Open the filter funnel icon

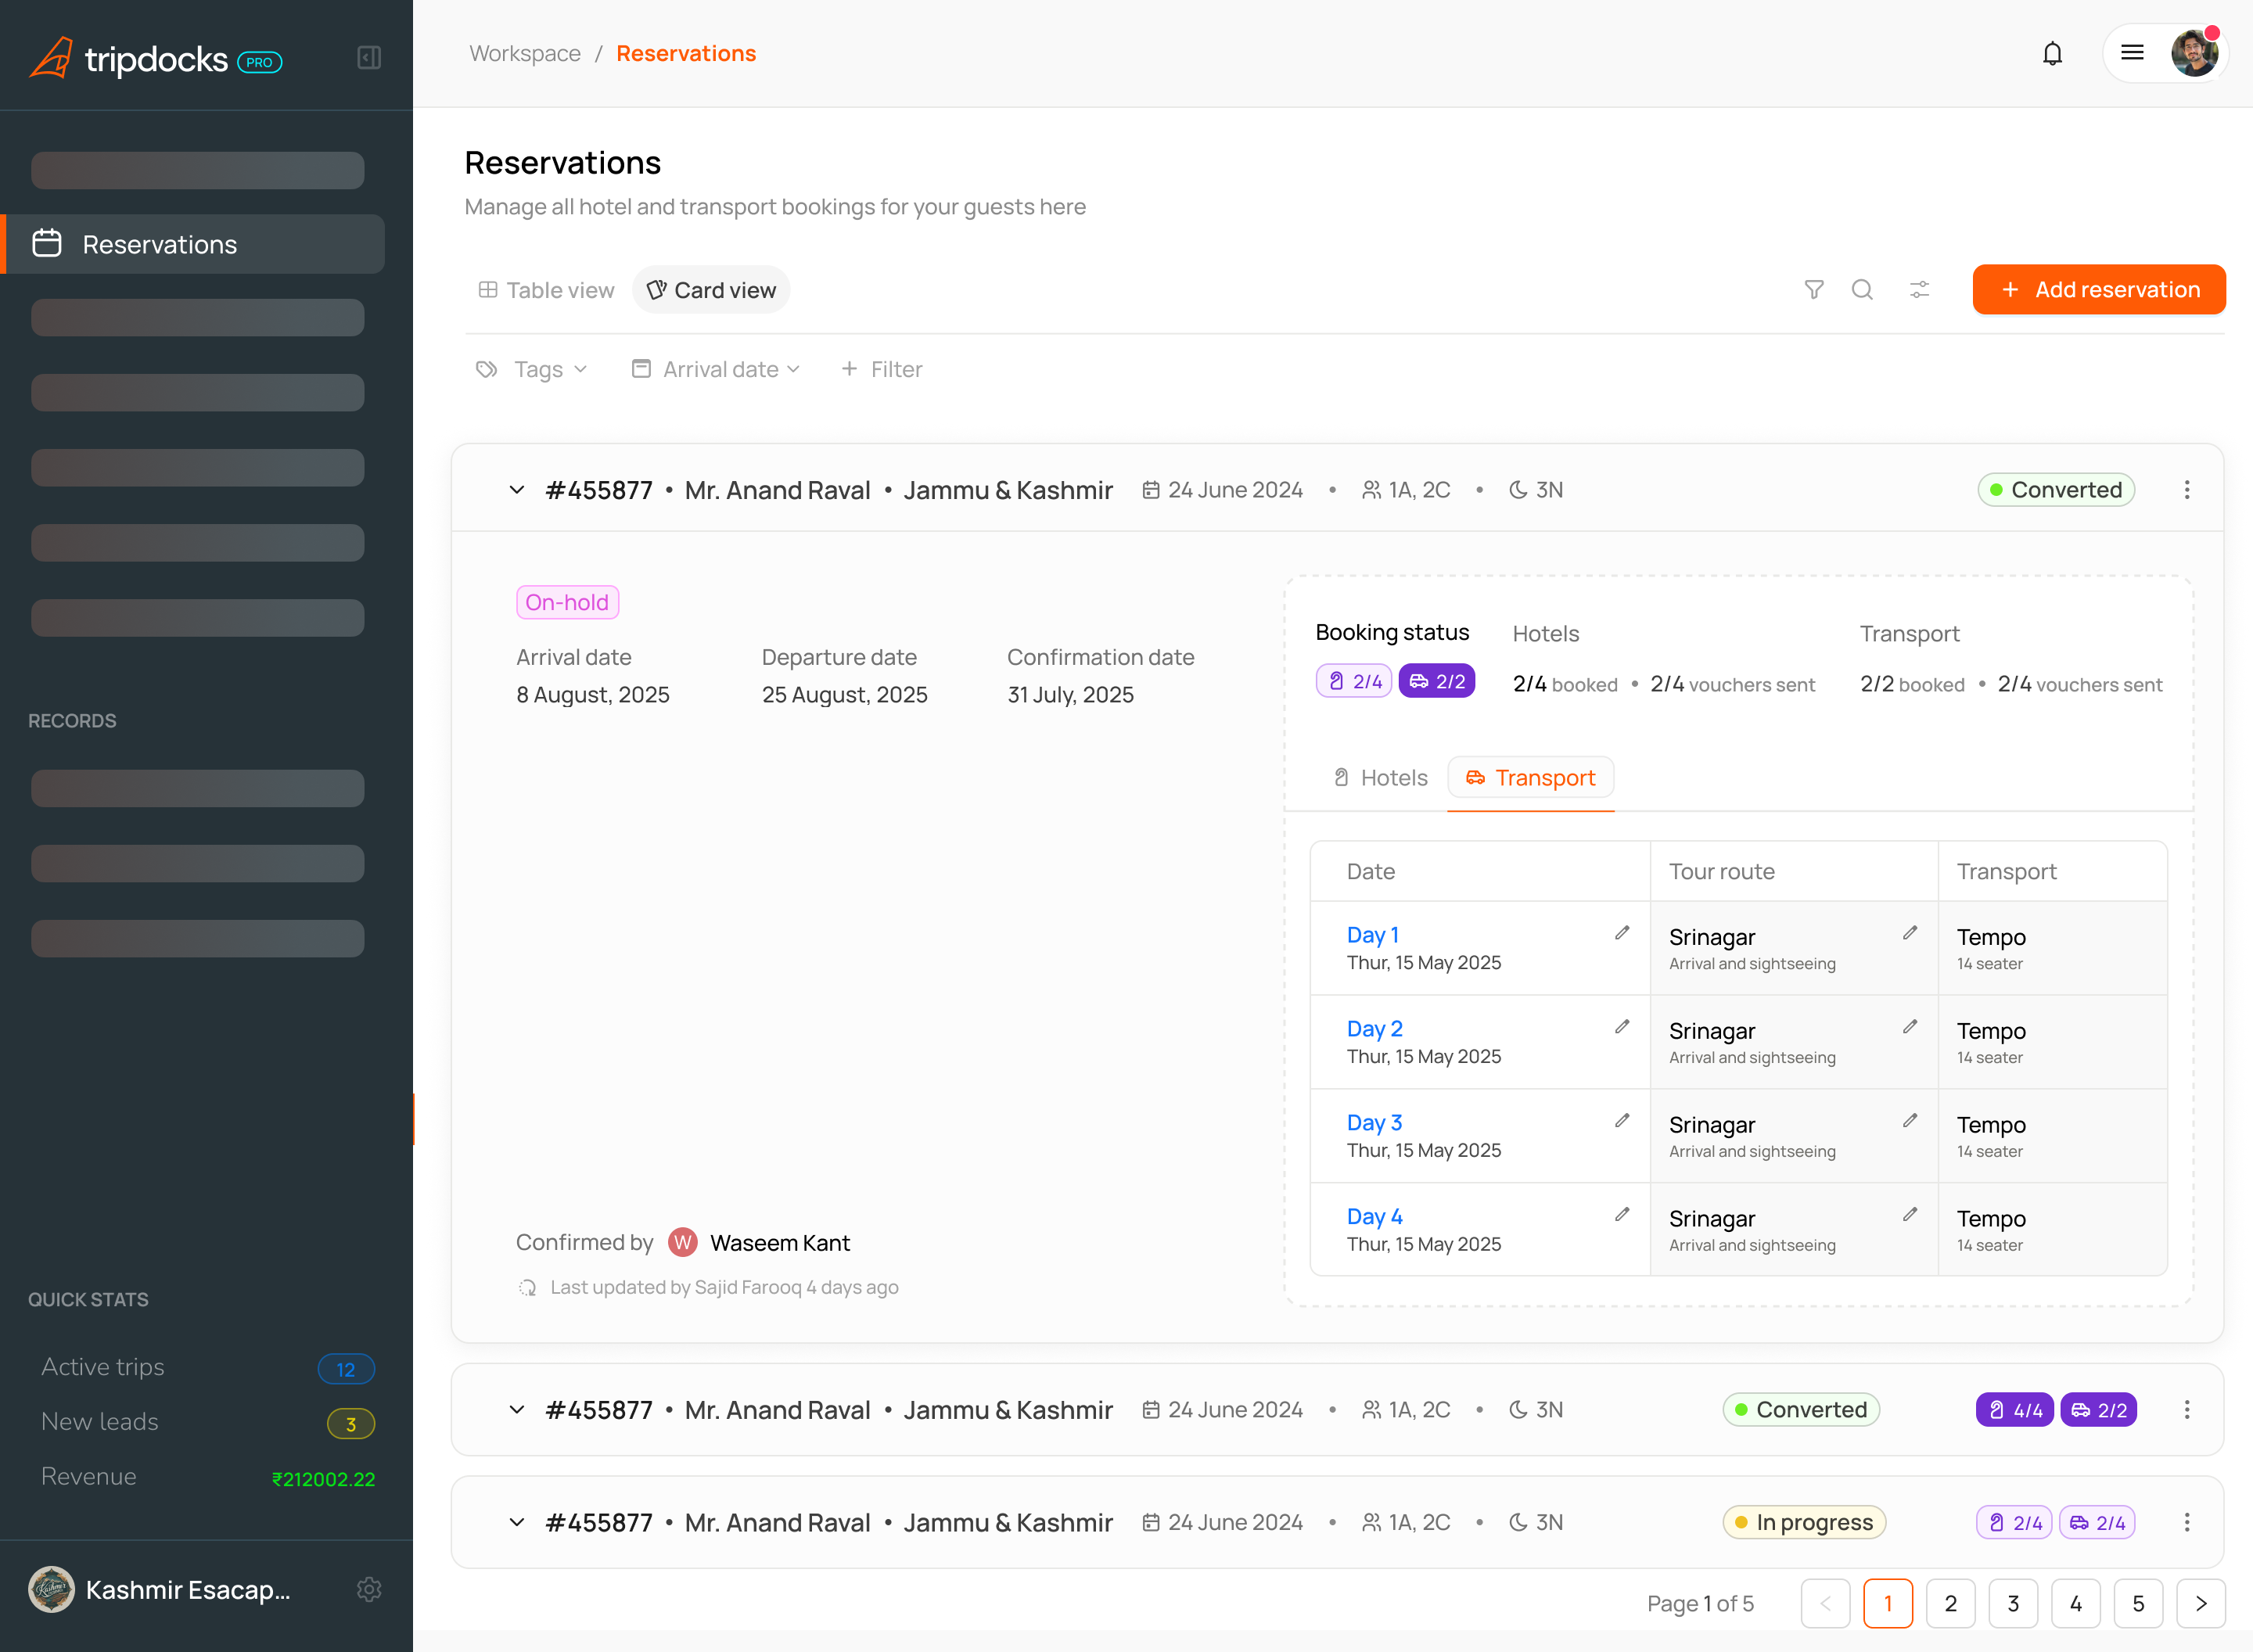pos(1814,290)
